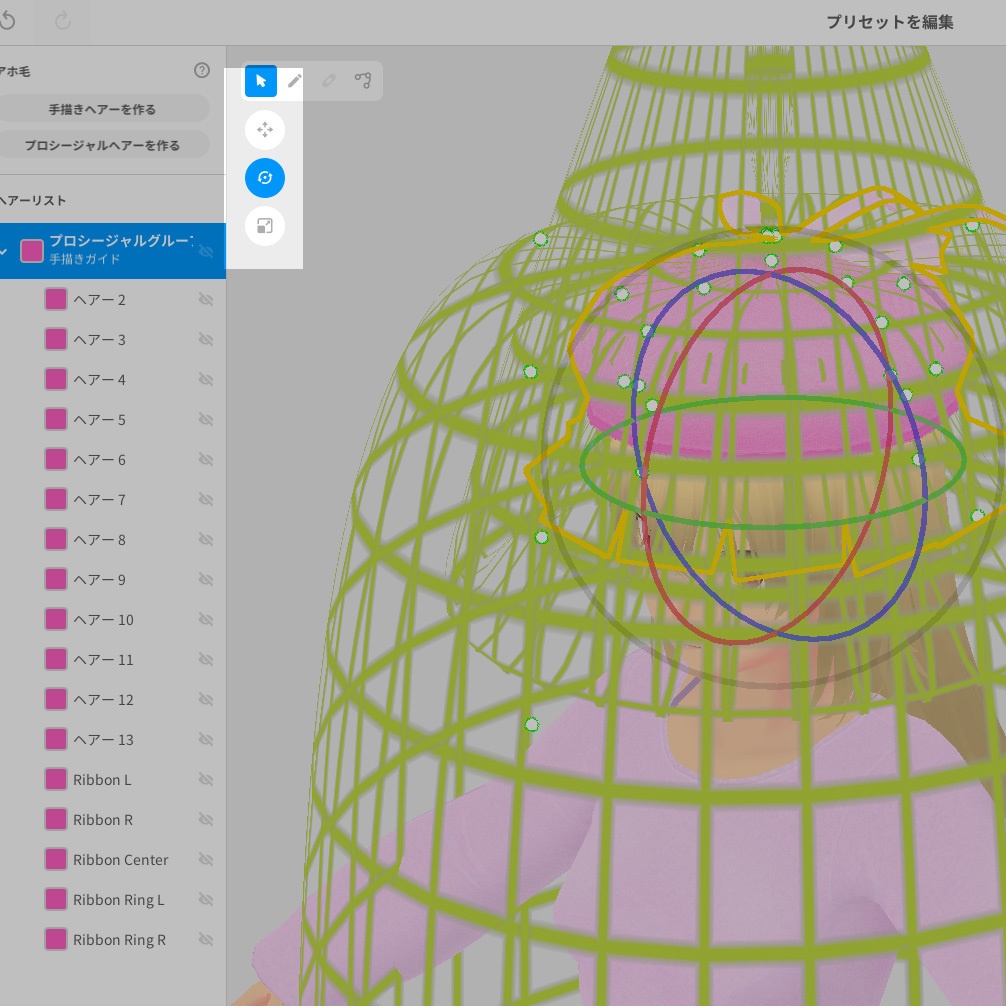Click color swatch of ヘアー 8
The height and width of the screenshot is (1006, 1006).
pos(56,539)
